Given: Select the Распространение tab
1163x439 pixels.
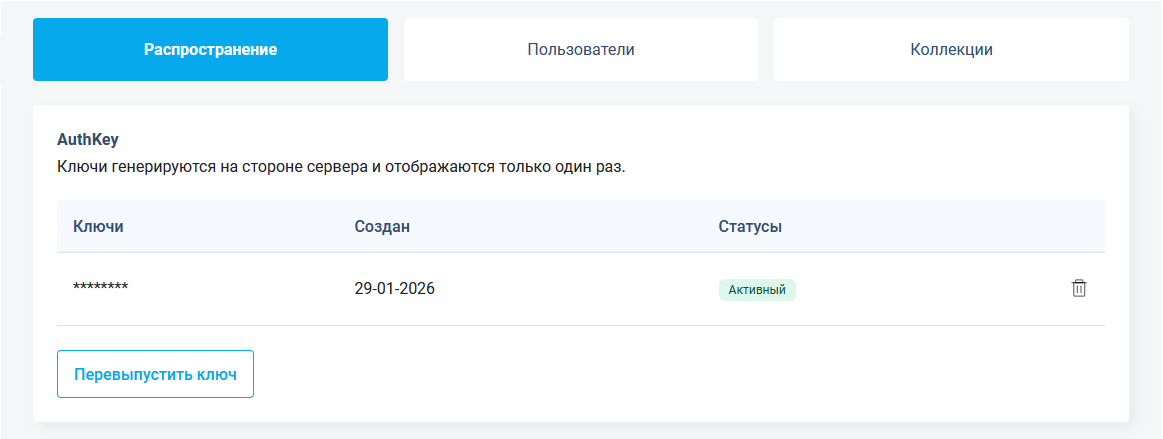Looking at the screenshot, I should click(210, 49).
